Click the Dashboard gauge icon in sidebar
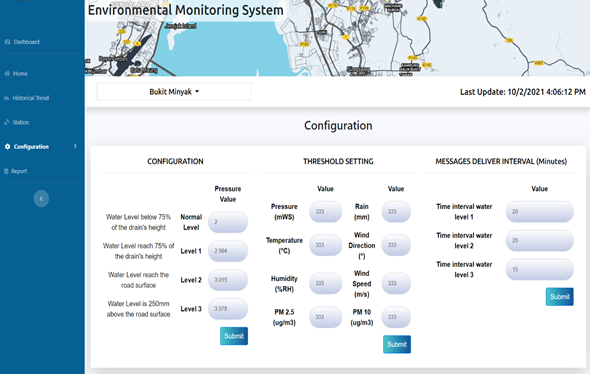The width and height of the screenshot is (590, 374). coord(7,42)
